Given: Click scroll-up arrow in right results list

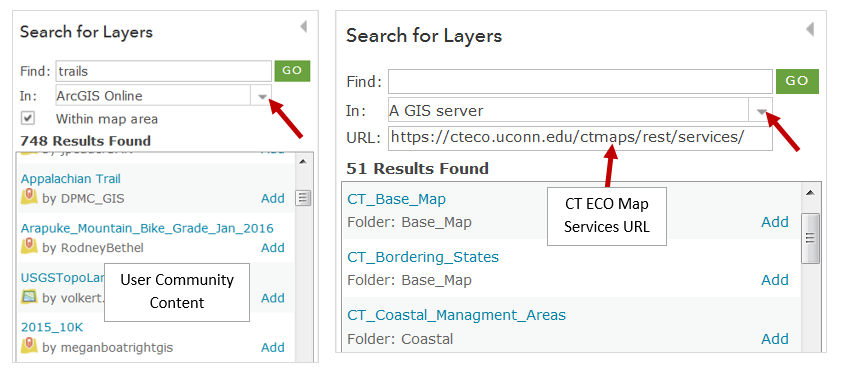Looking at the screenshot, I should pyautogui.click(x=810, y=192).
